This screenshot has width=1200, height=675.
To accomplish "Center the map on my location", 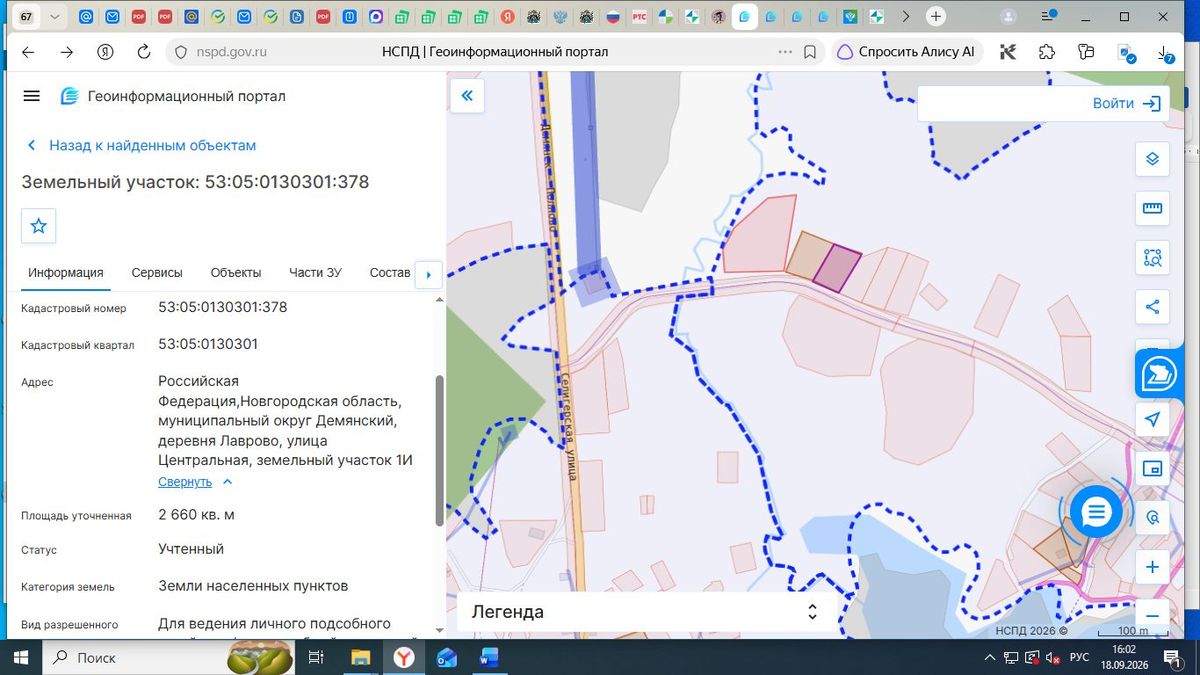I will [x=1152, y=419].
